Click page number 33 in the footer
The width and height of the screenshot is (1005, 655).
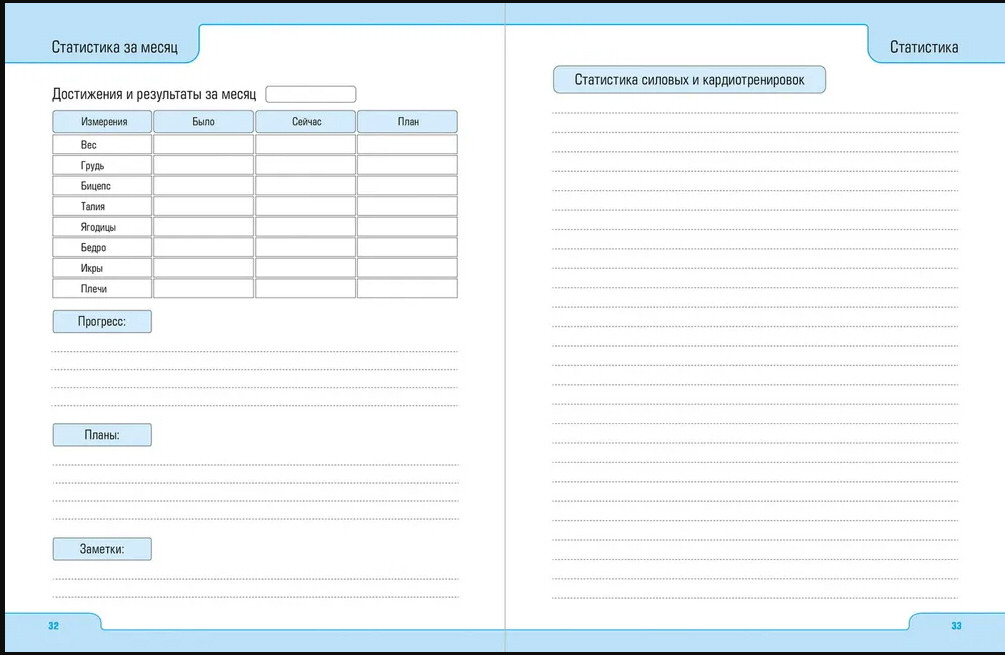(x=956, y=626)
